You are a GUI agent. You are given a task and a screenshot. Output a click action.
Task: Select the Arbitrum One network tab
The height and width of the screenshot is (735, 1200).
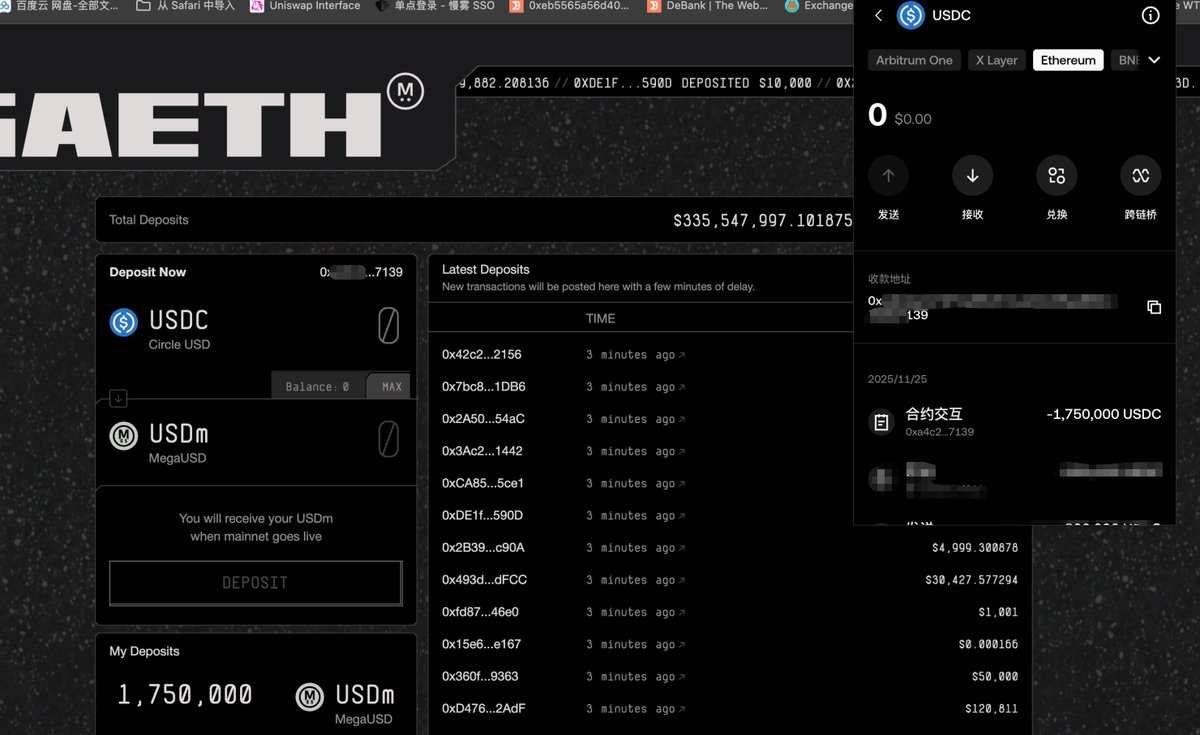[914, 60]
